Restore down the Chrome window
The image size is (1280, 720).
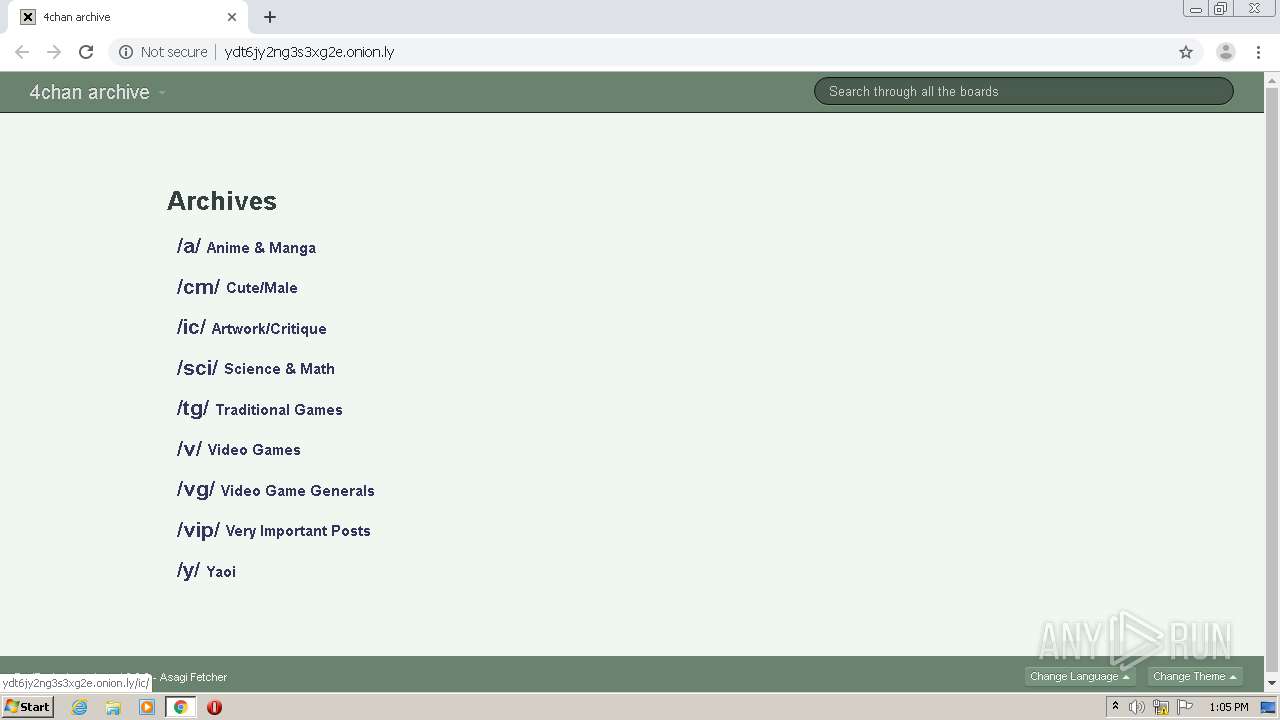1221,8
